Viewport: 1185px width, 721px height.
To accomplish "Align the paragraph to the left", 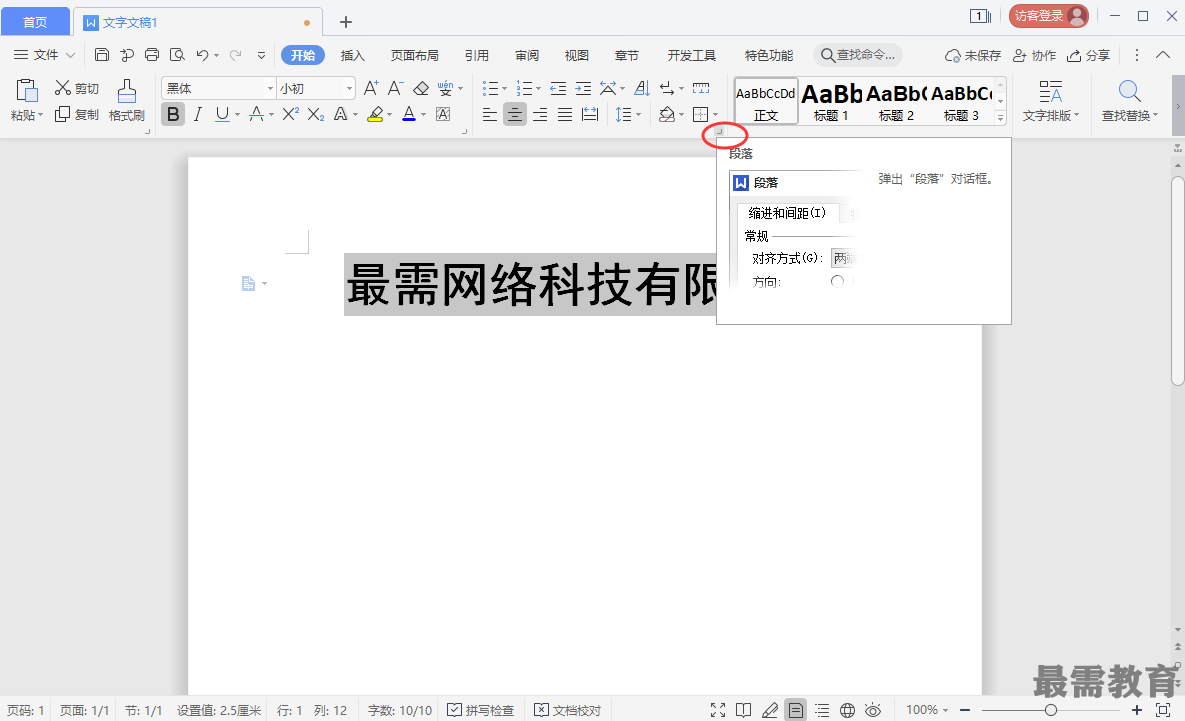I will point(490,114).
